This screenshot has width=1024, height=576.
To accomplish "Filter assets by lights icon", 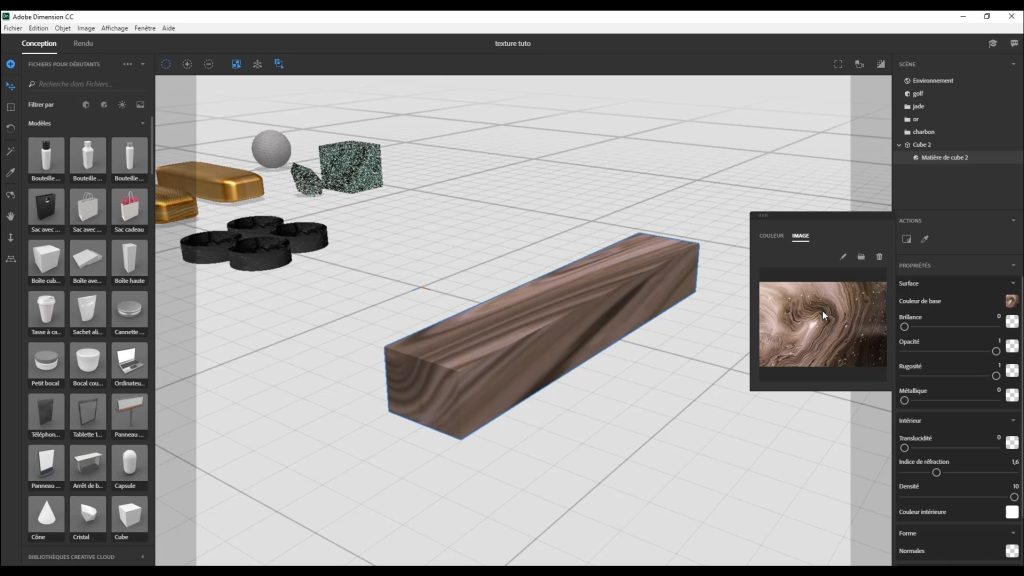I will pyautogui.click(x=122, y=104).
